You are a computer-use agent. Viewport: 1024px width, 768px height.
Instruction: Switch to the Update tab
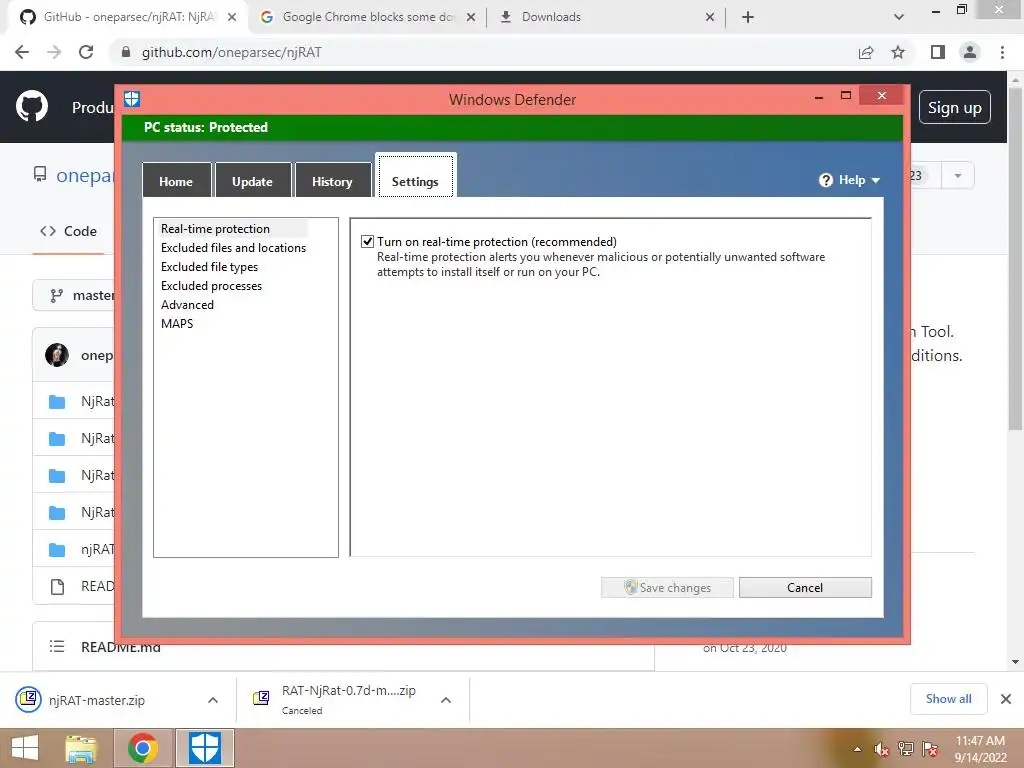click(x=253, y=181)
